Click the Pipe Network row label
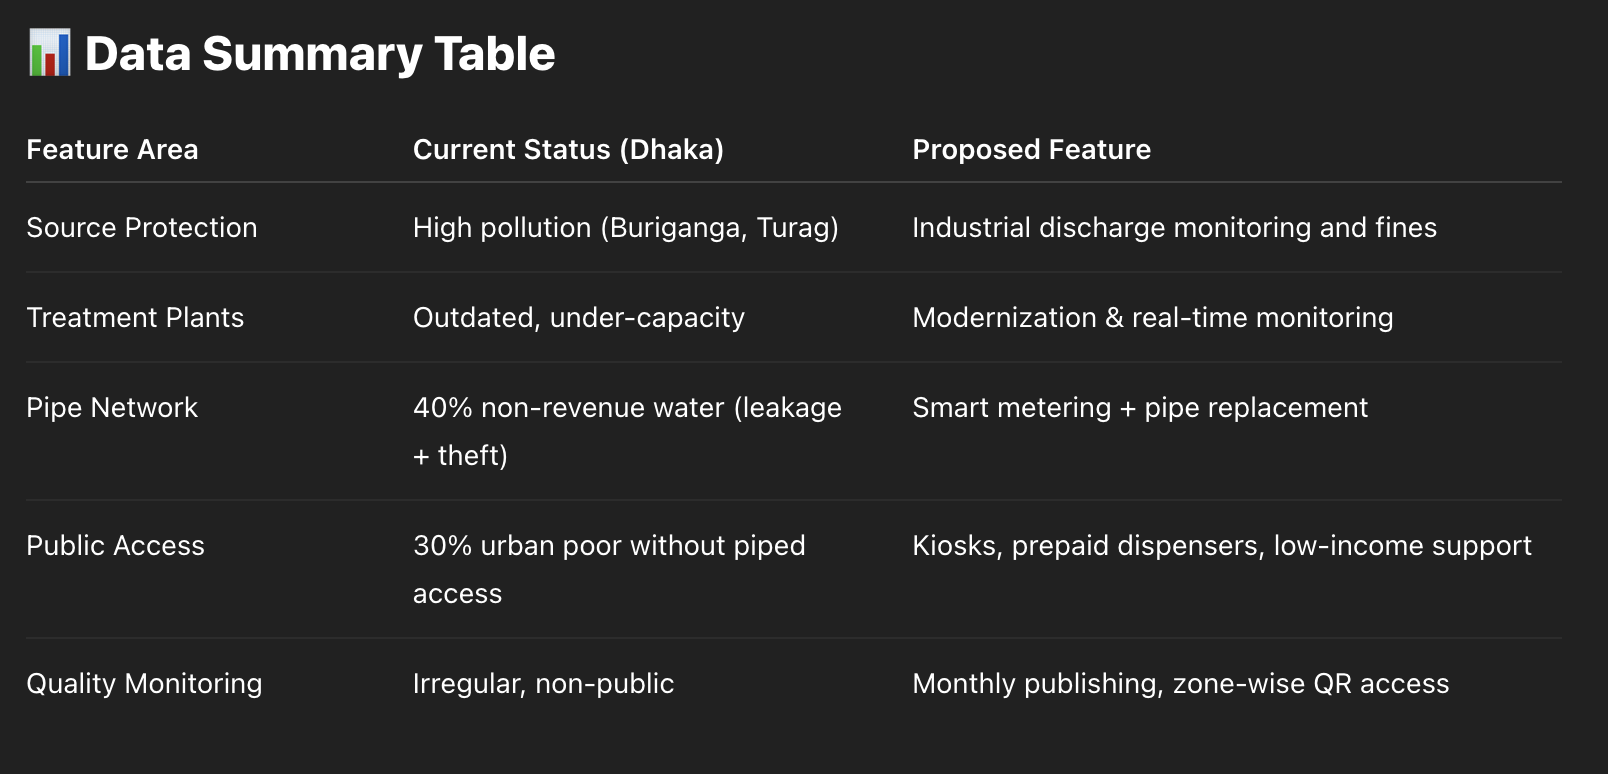Screen dimensions: 1608x774 point(112,408)
